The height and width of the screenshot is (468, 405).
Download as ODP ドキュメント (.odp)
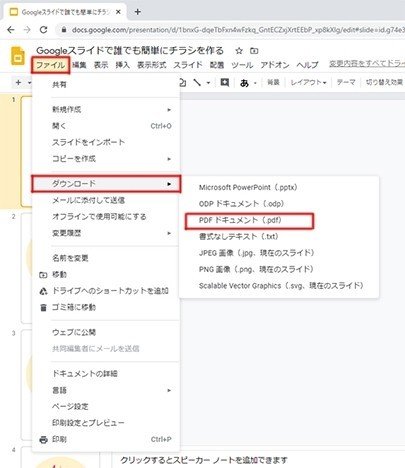pos(279,204)
